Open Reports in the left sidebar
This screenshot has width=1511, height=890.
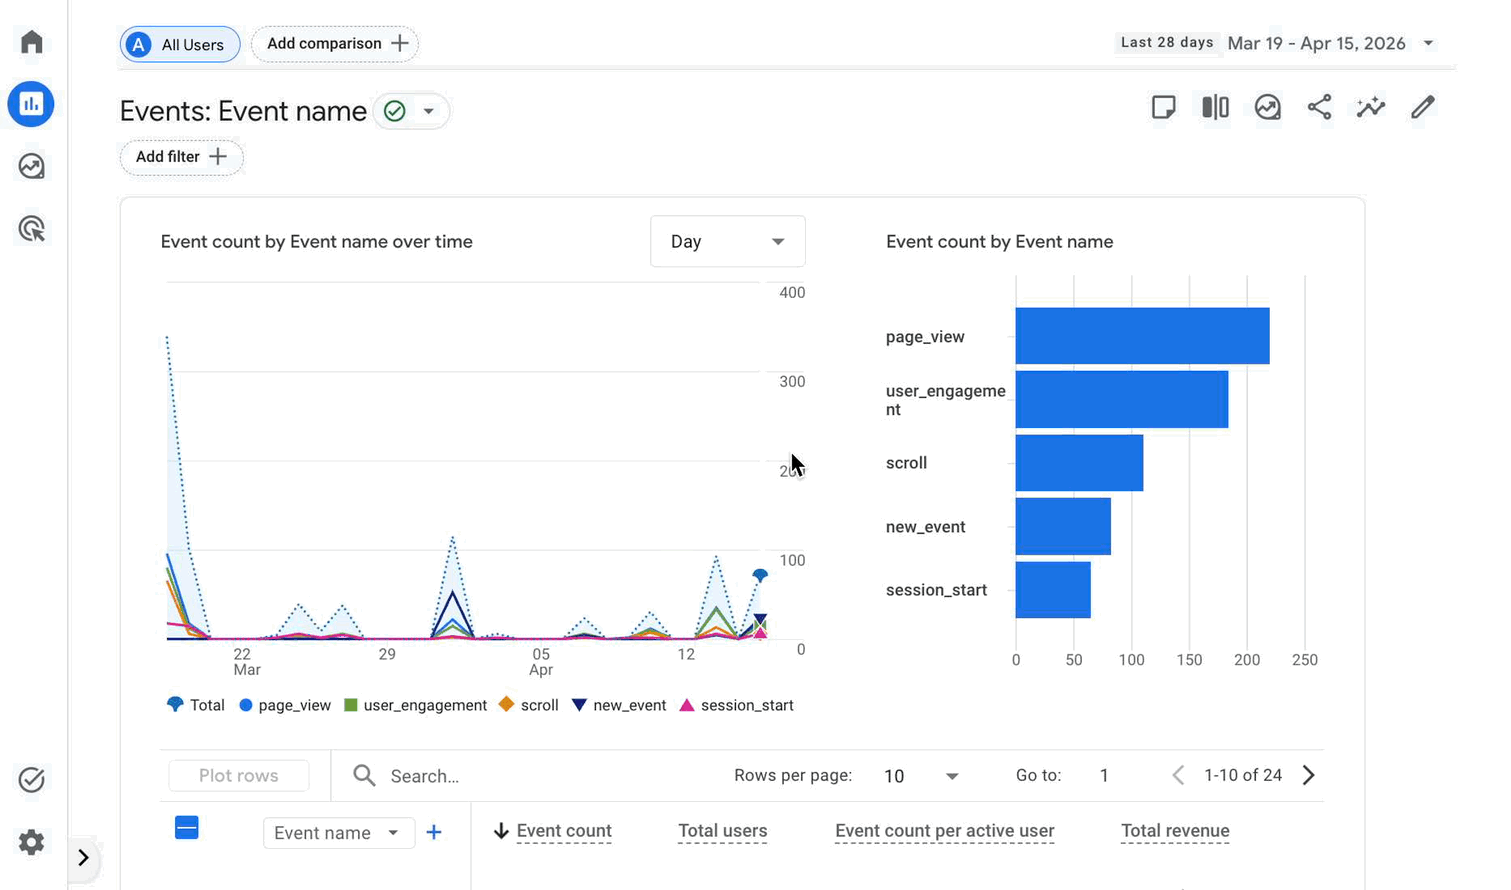point(32,104)
